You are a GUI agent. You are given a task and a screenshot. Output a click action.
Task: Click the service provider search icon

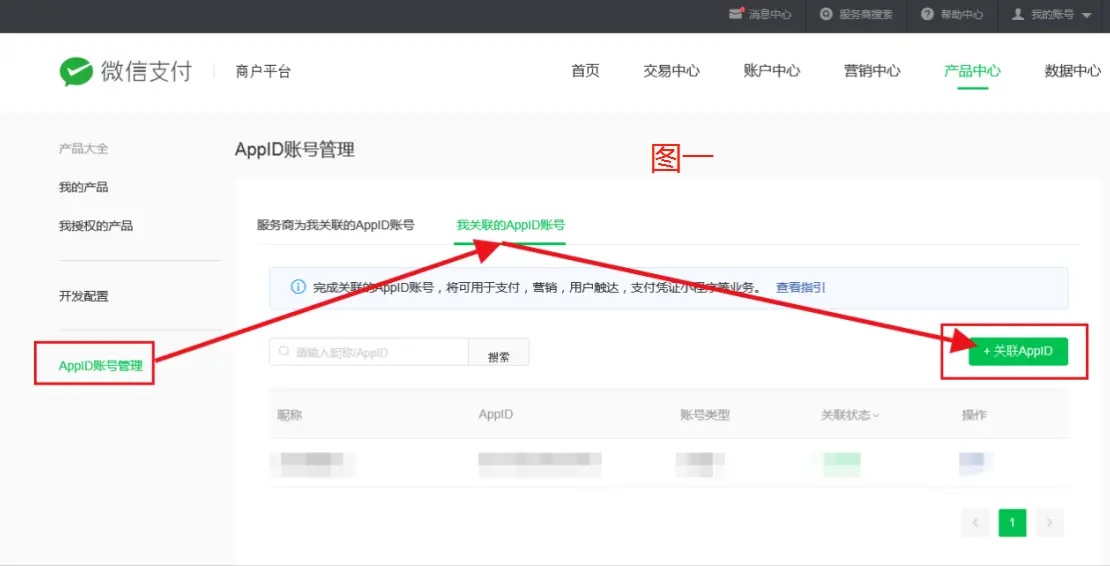[x=826, y=14]
